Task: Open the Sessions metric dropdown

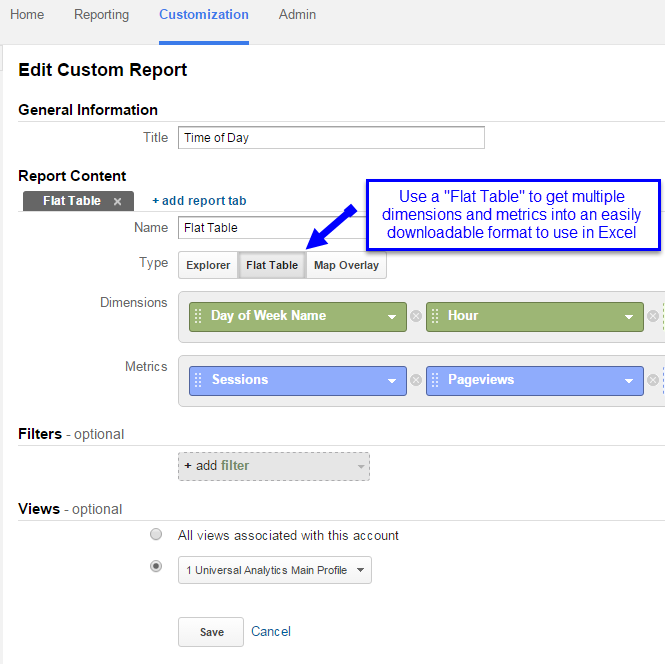Action: click(392, 381)
